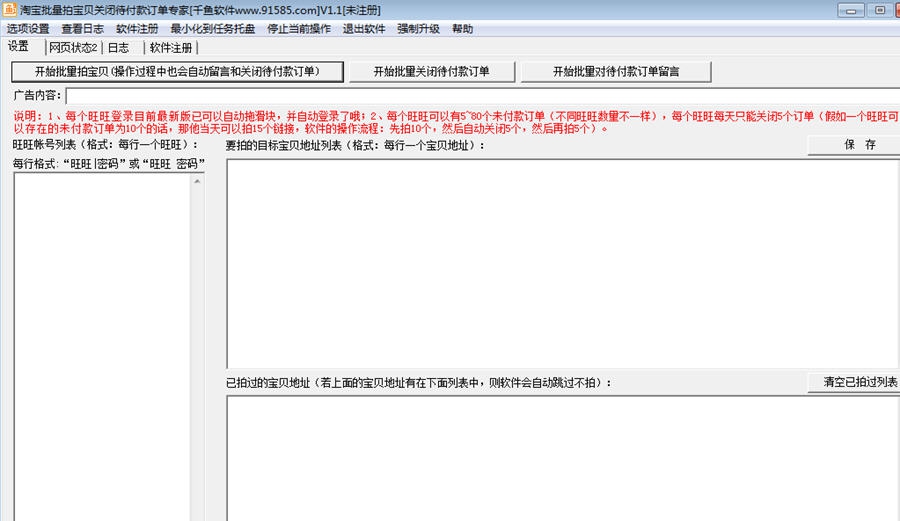Click the 每行格式 hint label
Image resolution: width=900 pixels, height=521 pixels.
(x=109, y=164)
